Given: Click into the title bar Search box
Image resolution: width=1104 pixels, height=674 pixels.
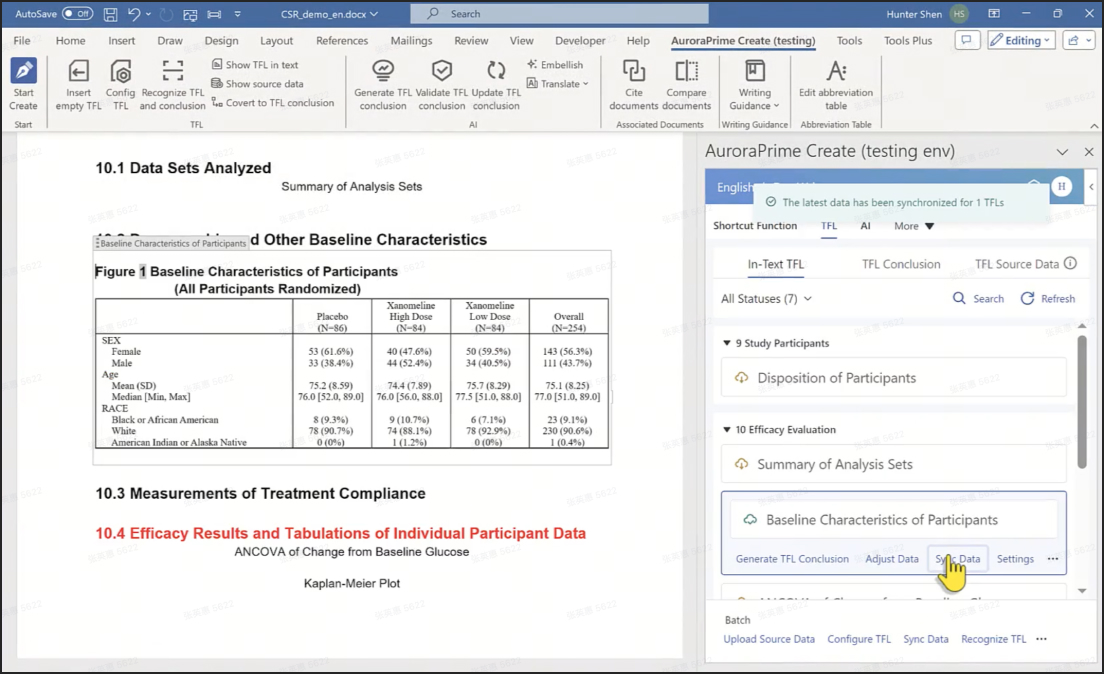Looking at the screenshot, I should [560, 13].
